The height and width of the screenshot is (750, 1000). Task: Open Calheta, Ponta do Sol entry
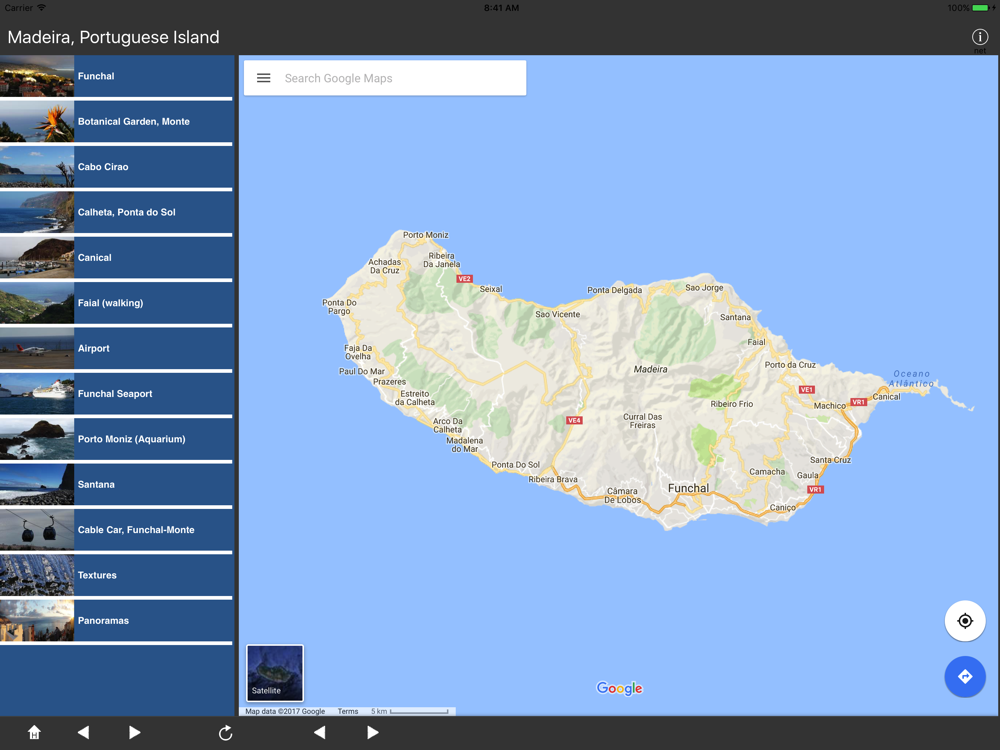[116, 212]
